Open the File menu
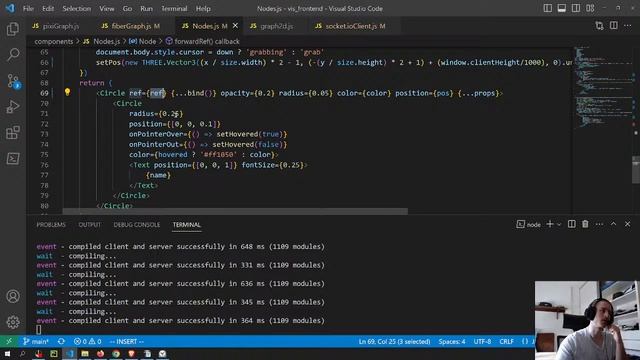 pyautogui.click(x=28, y=8)
